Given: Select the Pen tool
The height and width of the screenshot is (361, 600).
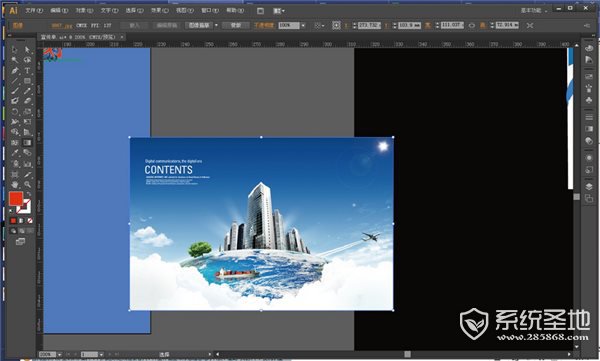Looking at the screenshot, I should tap(15, 70).
